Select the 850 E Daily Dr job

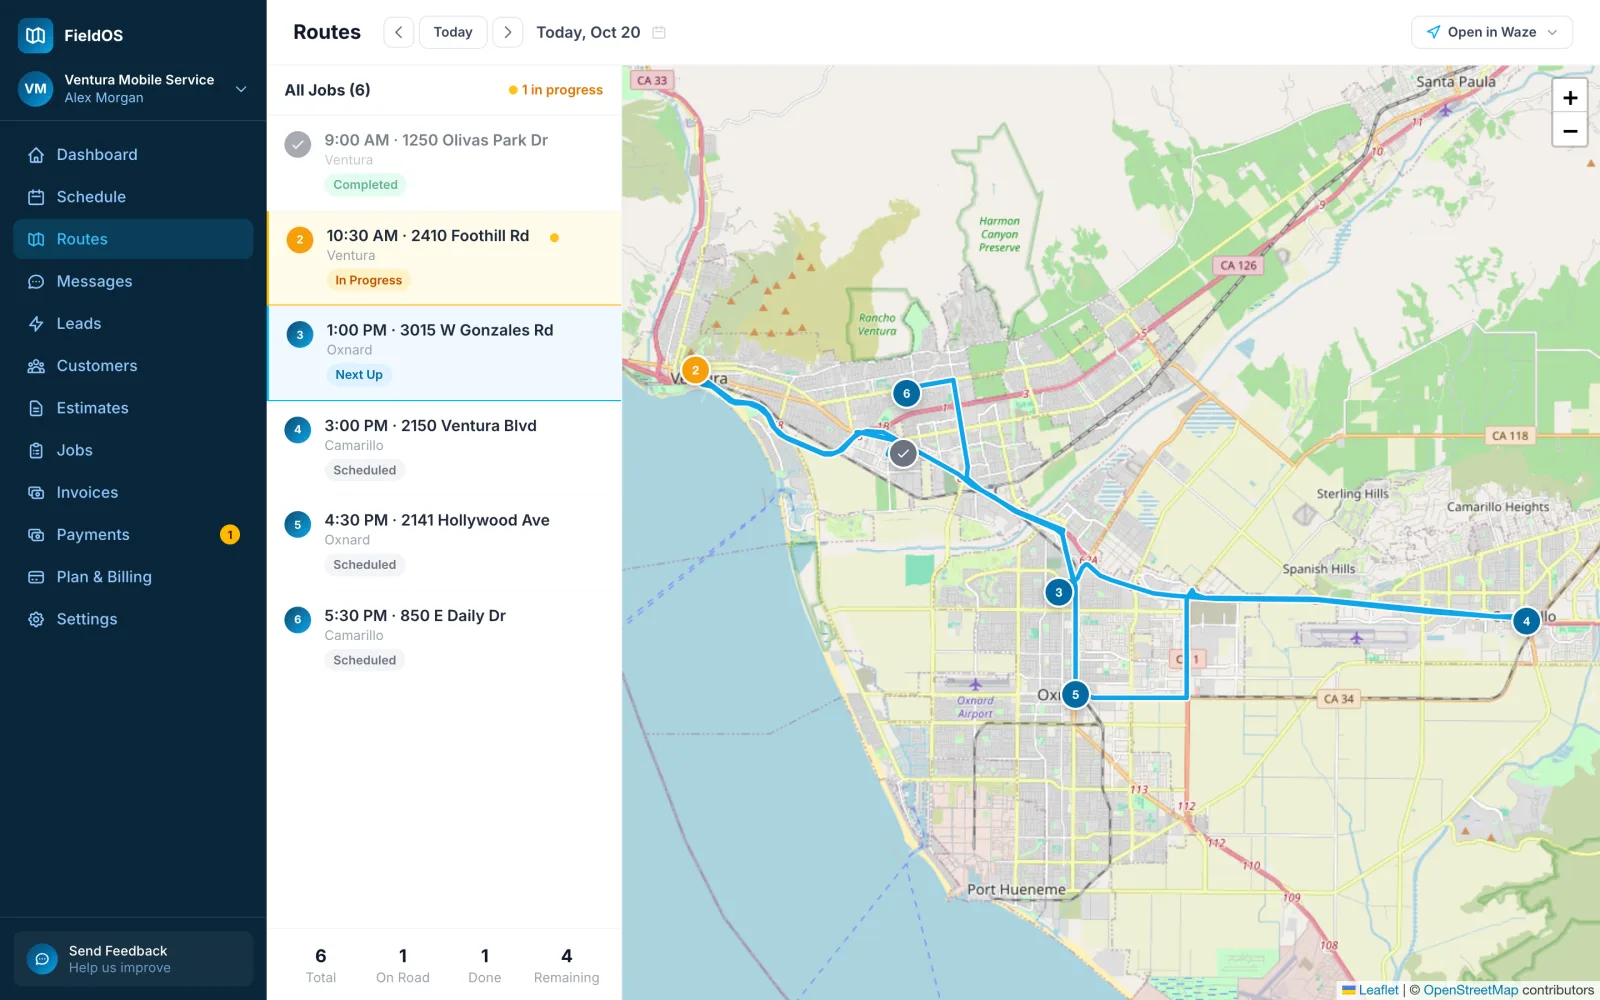click(445, 638)
